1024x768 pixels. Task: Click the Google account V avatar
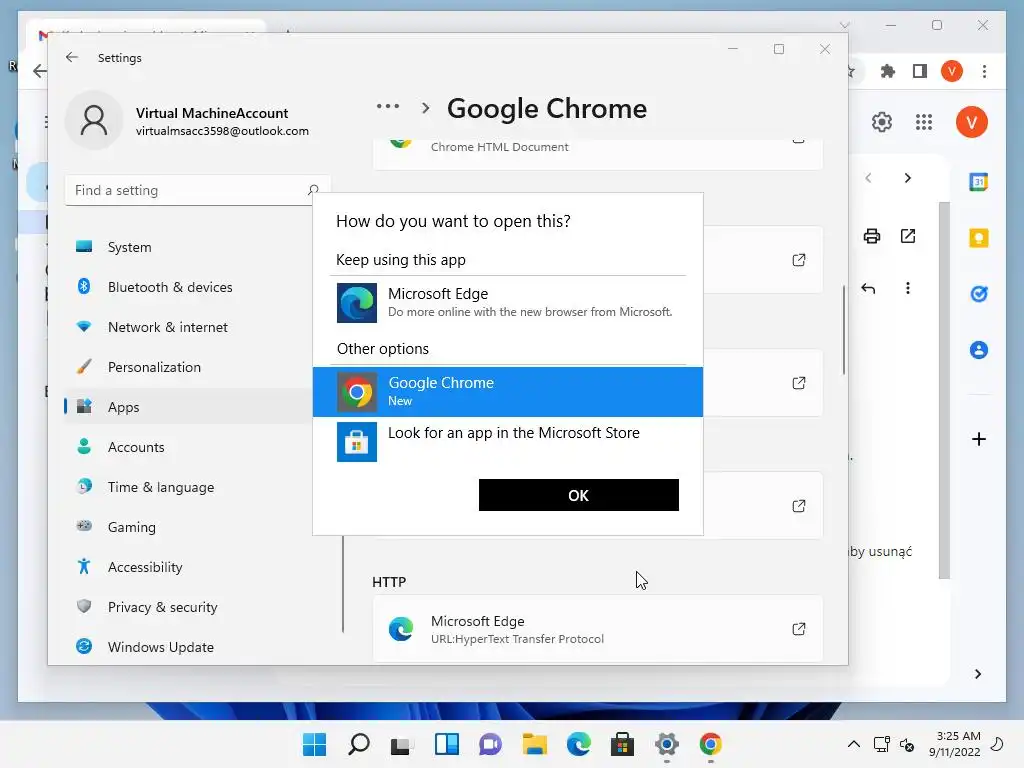(x=971, y=122)
